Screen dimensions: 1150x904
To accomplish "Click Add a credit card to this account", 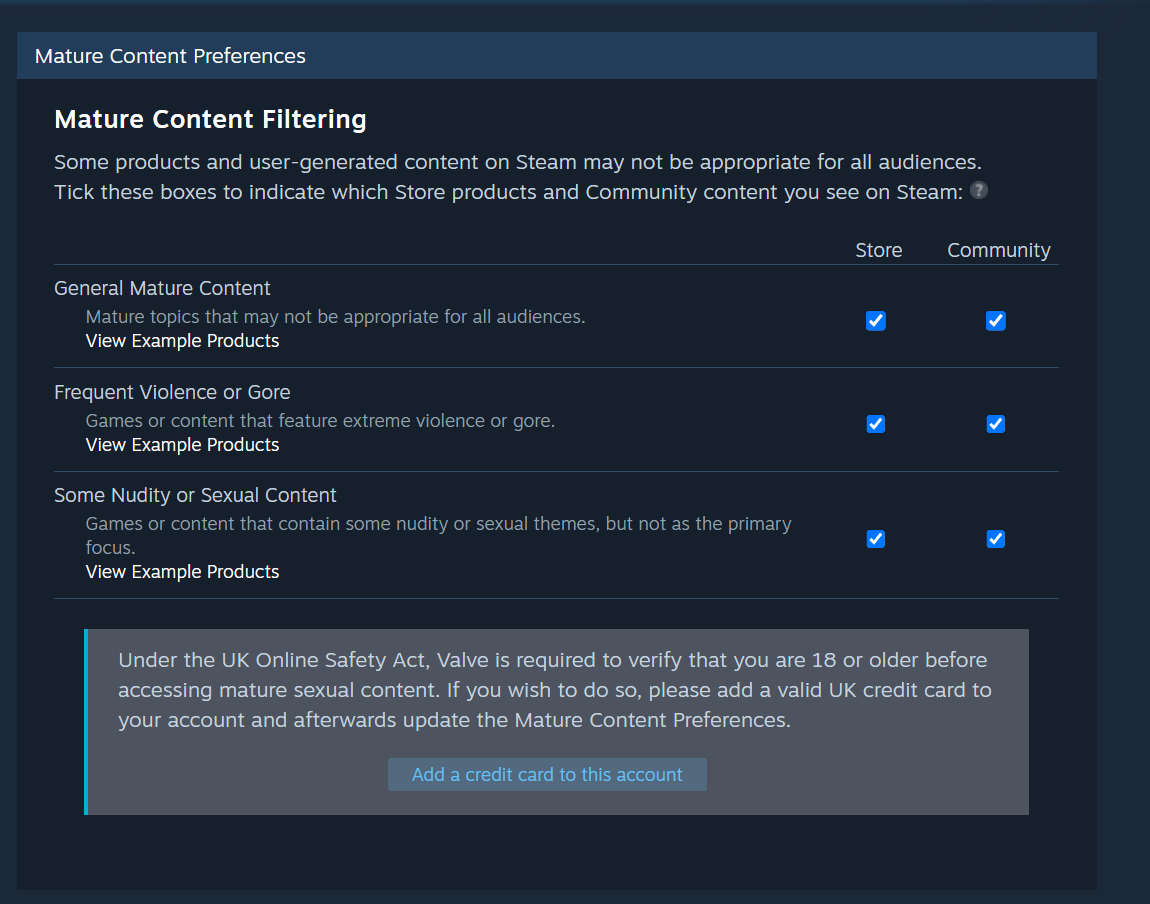I will coord(547,774).
